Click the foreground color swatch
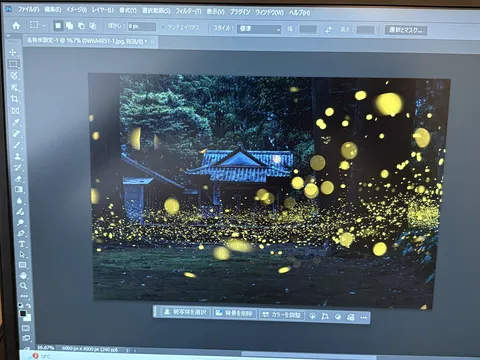This screenshot has width=480, height=360. click(x=23, y=313)
